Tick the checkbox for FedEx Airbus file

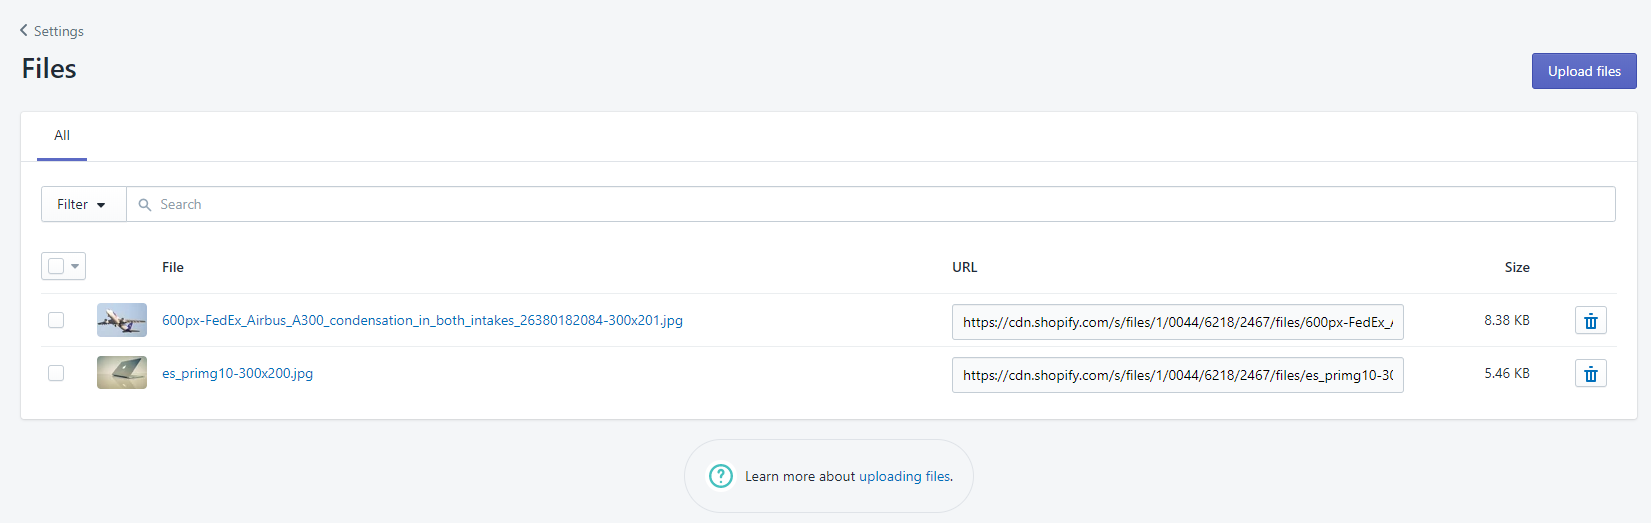[56, 320]
